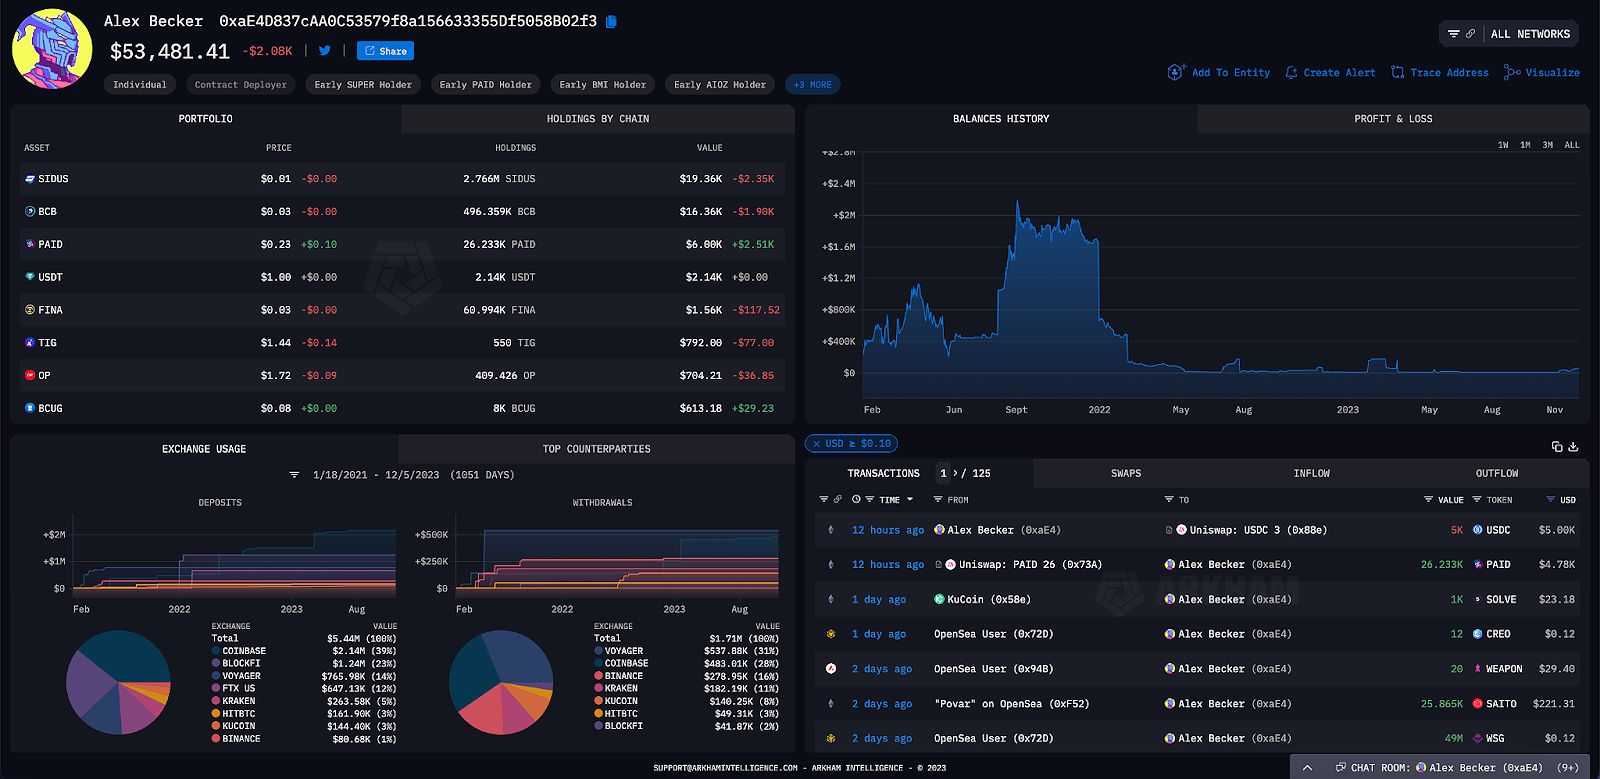Open the exchange usage date range filter
Image resolution: width=1600 pixels, height=779 pixels.
pyautogui.click(x=294, y=475)
